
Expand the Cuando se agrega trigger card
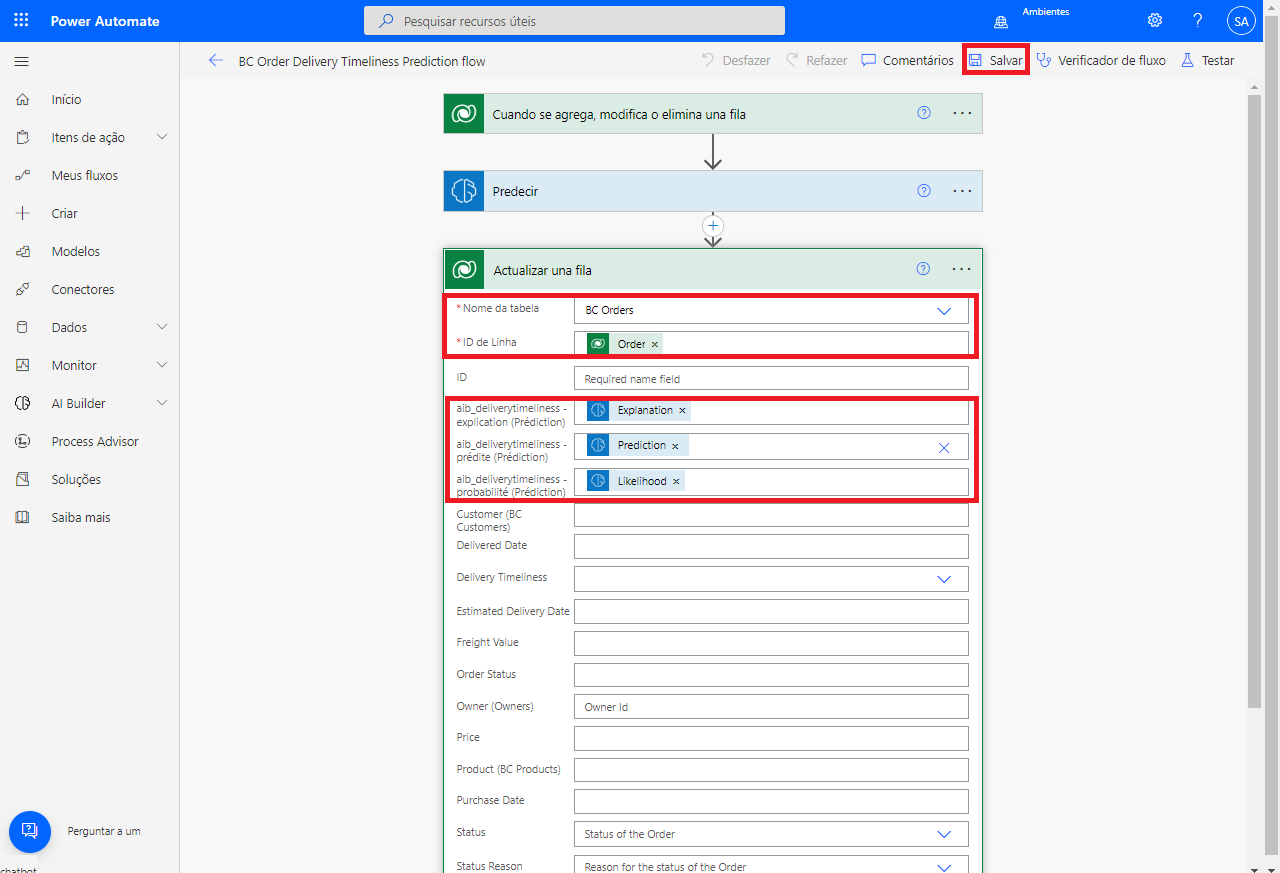pyautogui.click(x=713, y=114)
